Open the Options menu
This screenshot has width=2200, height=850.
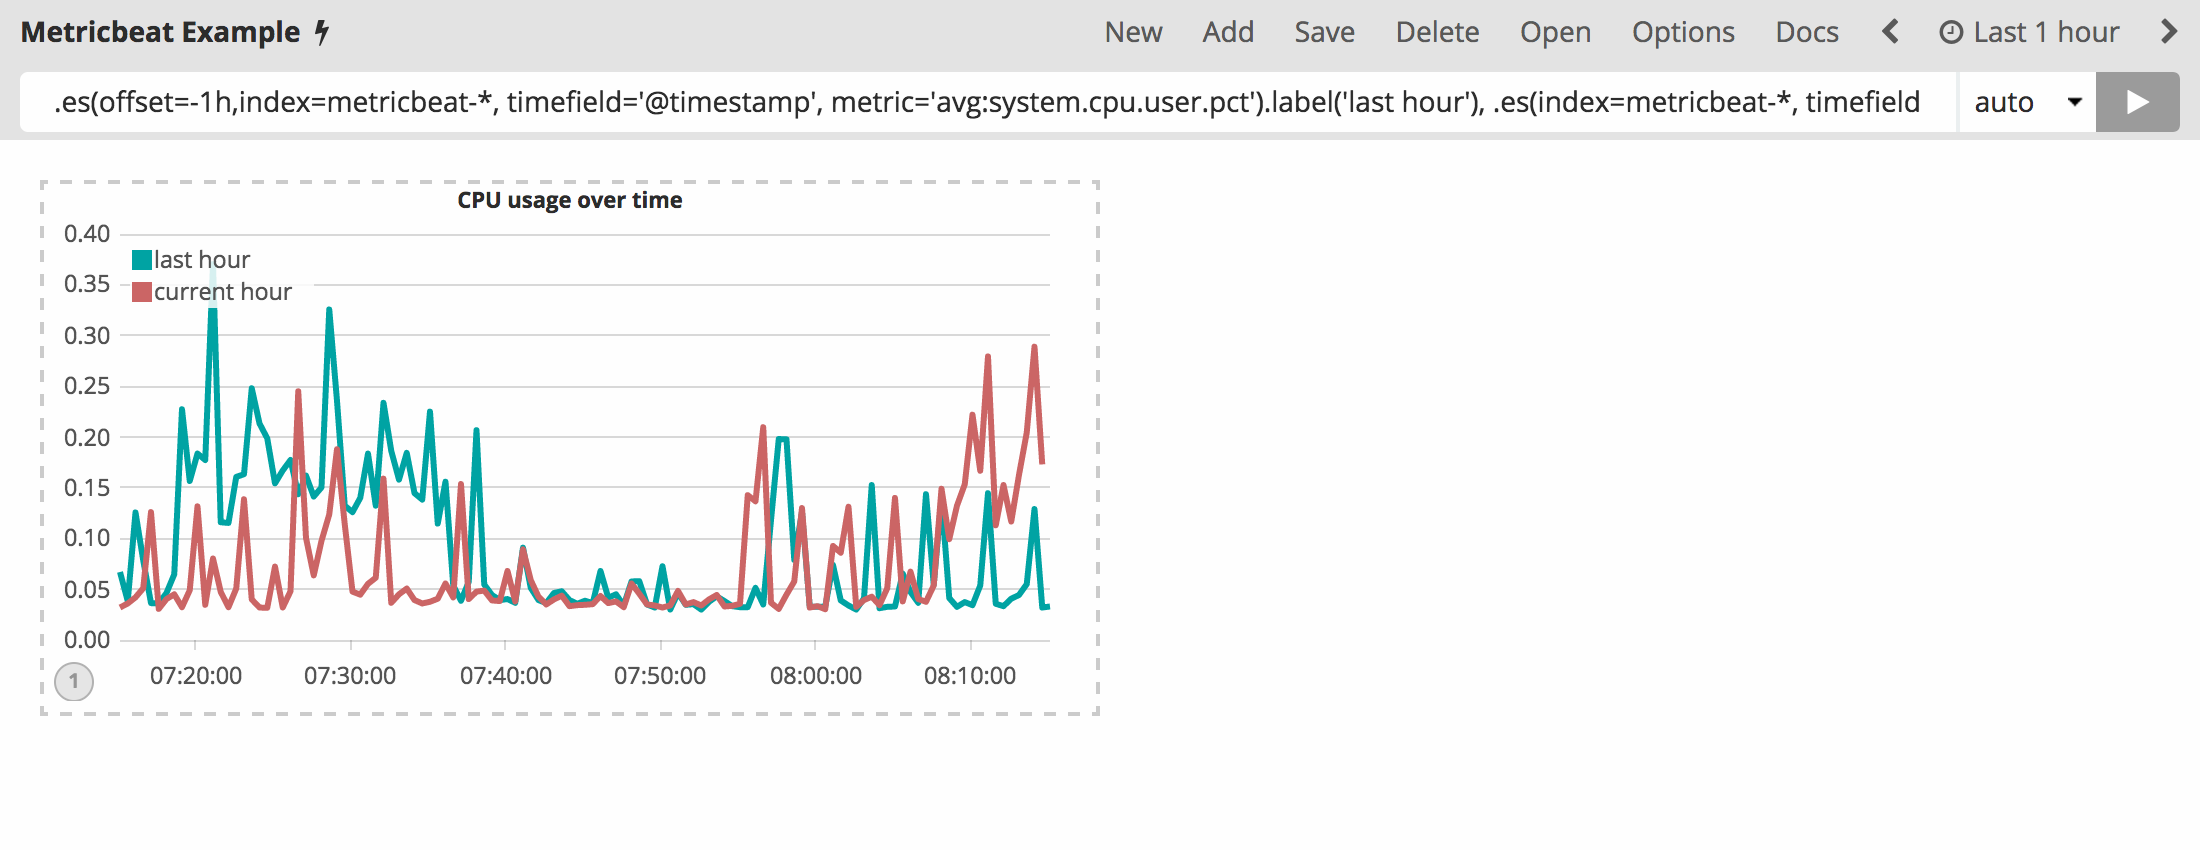pos(1683,32)
